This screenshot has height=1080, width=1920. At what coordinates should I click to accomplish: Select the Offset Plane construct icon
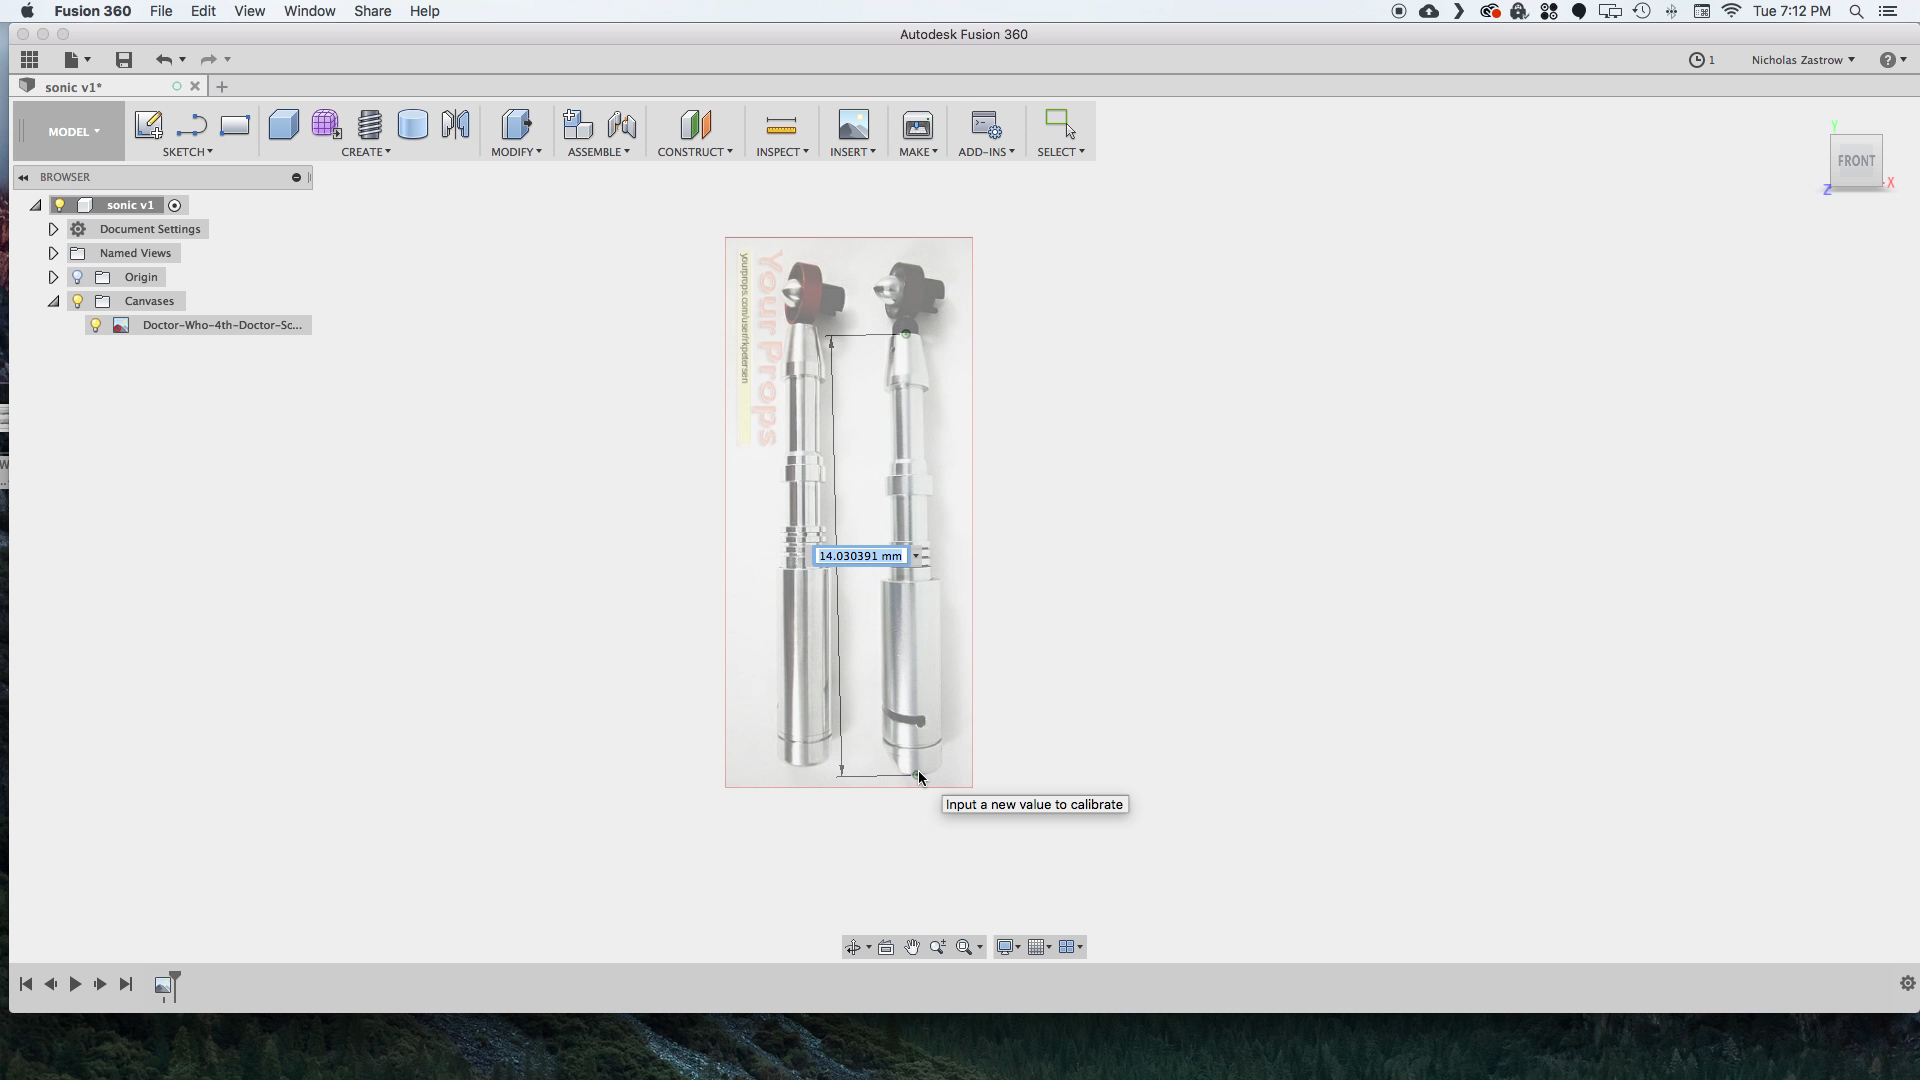(x=695, y=125)
